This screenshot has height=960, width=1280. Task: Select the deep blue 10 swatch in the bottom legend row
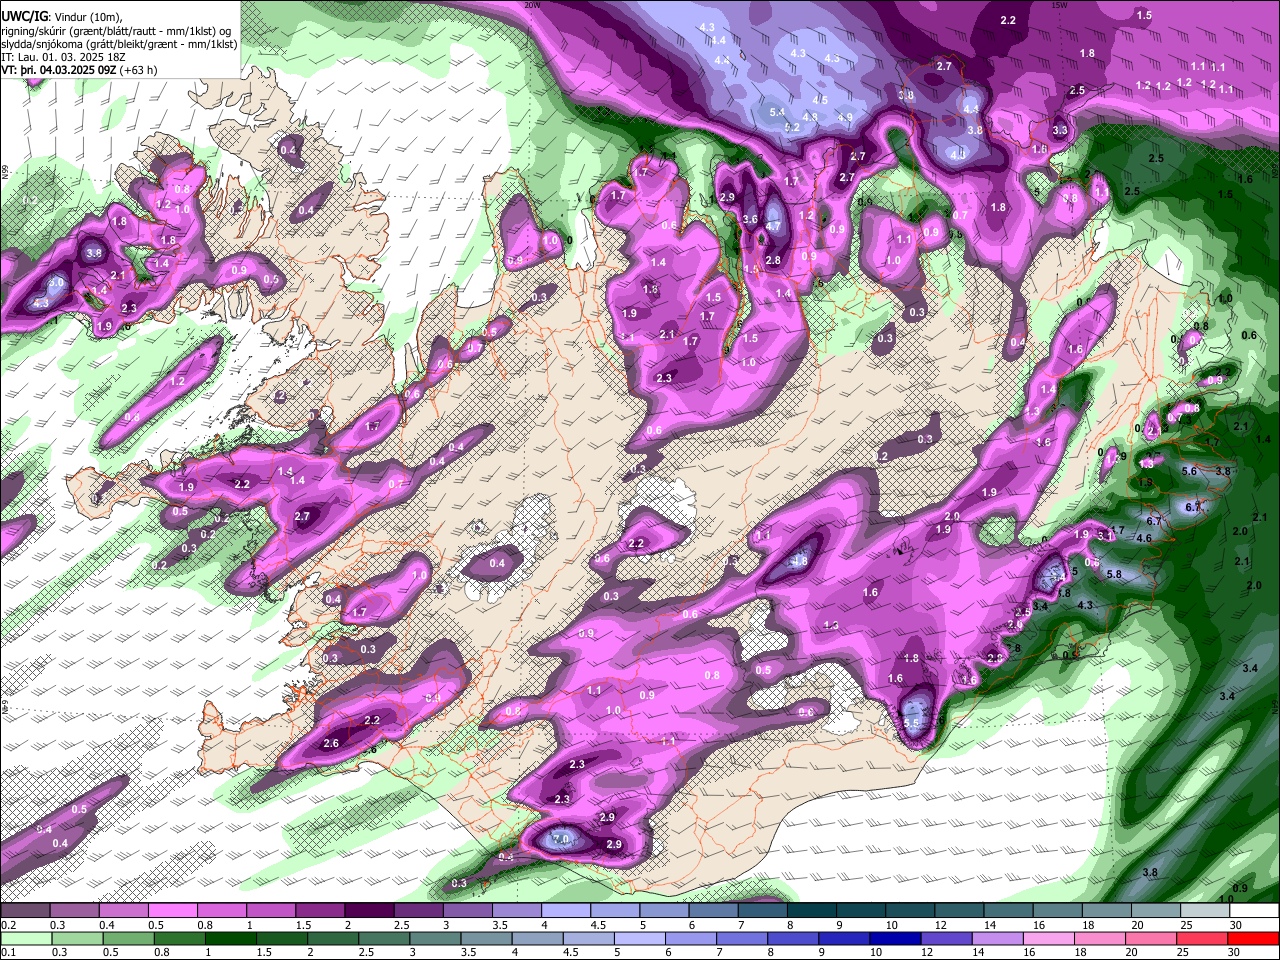click(x=894, y=938)
